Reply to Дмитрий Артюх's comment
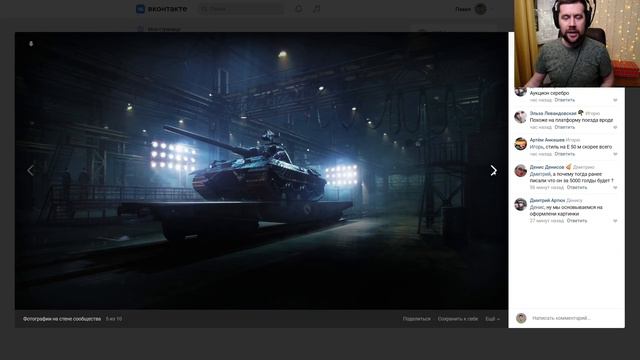The width and height of the screenshot is (640, 360). pyautogui.click(x=577, y=221)
